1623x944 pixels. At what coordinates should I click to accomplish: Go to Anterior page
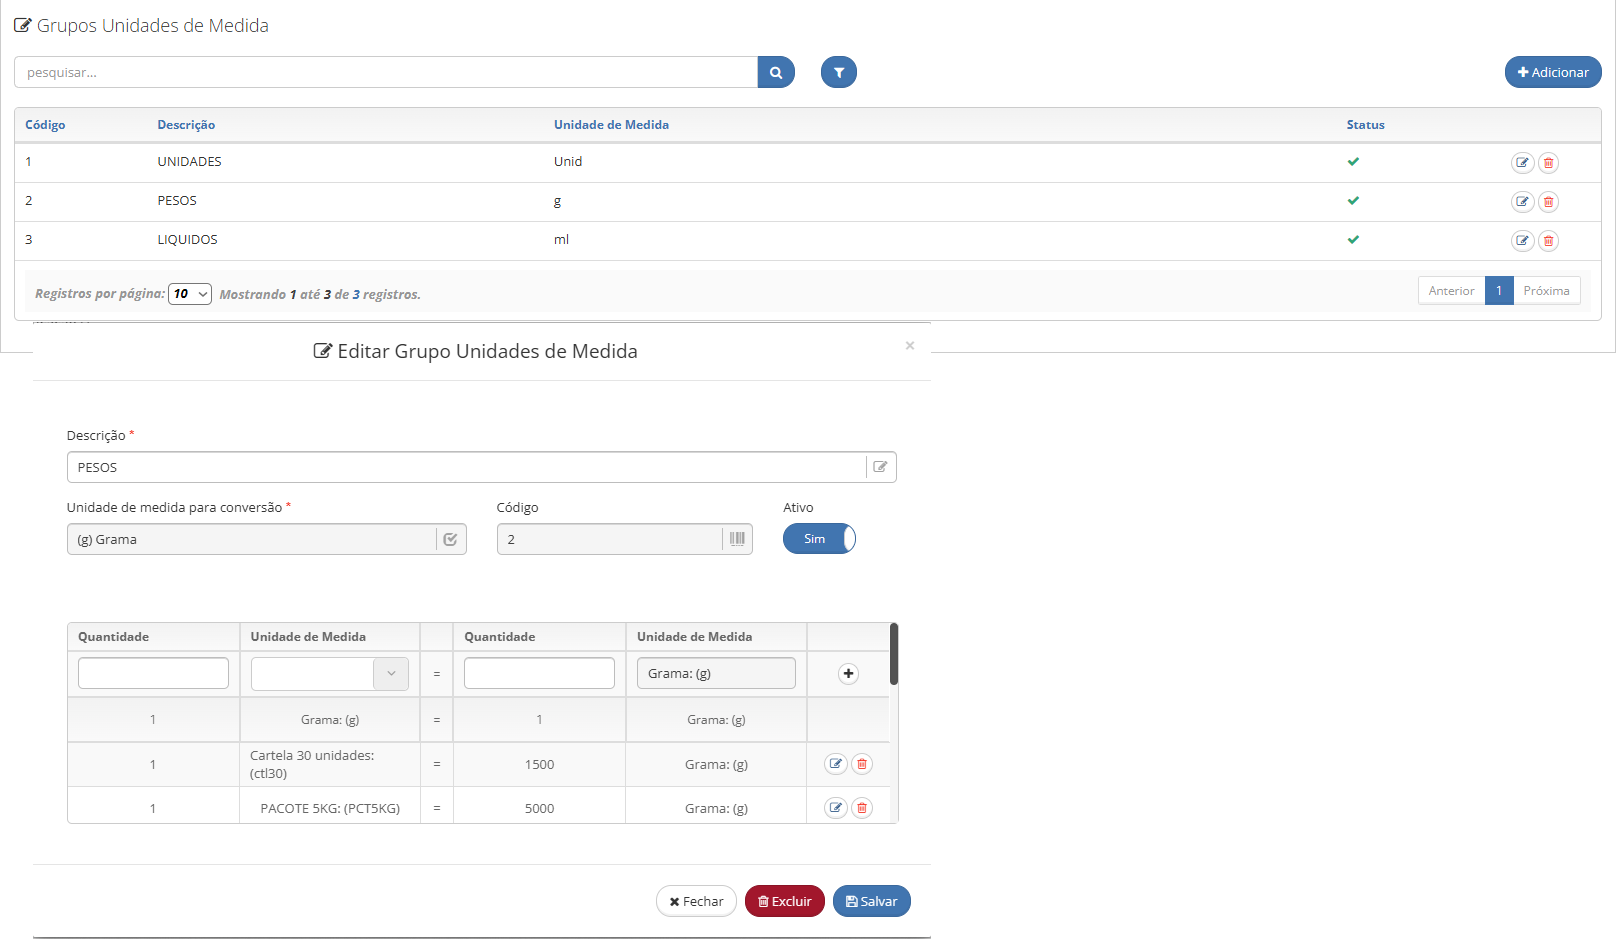coord(1451,291)
